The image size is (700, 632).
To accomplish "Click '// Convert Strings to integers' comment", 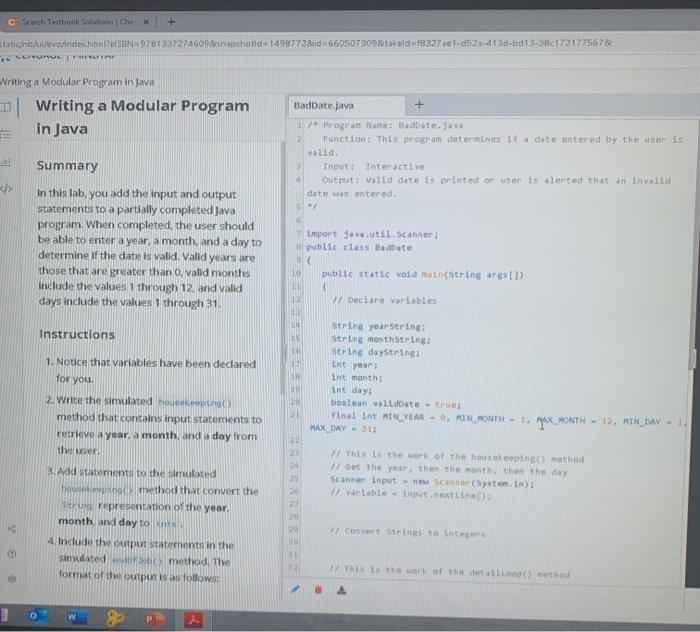I will pos(407,532).
